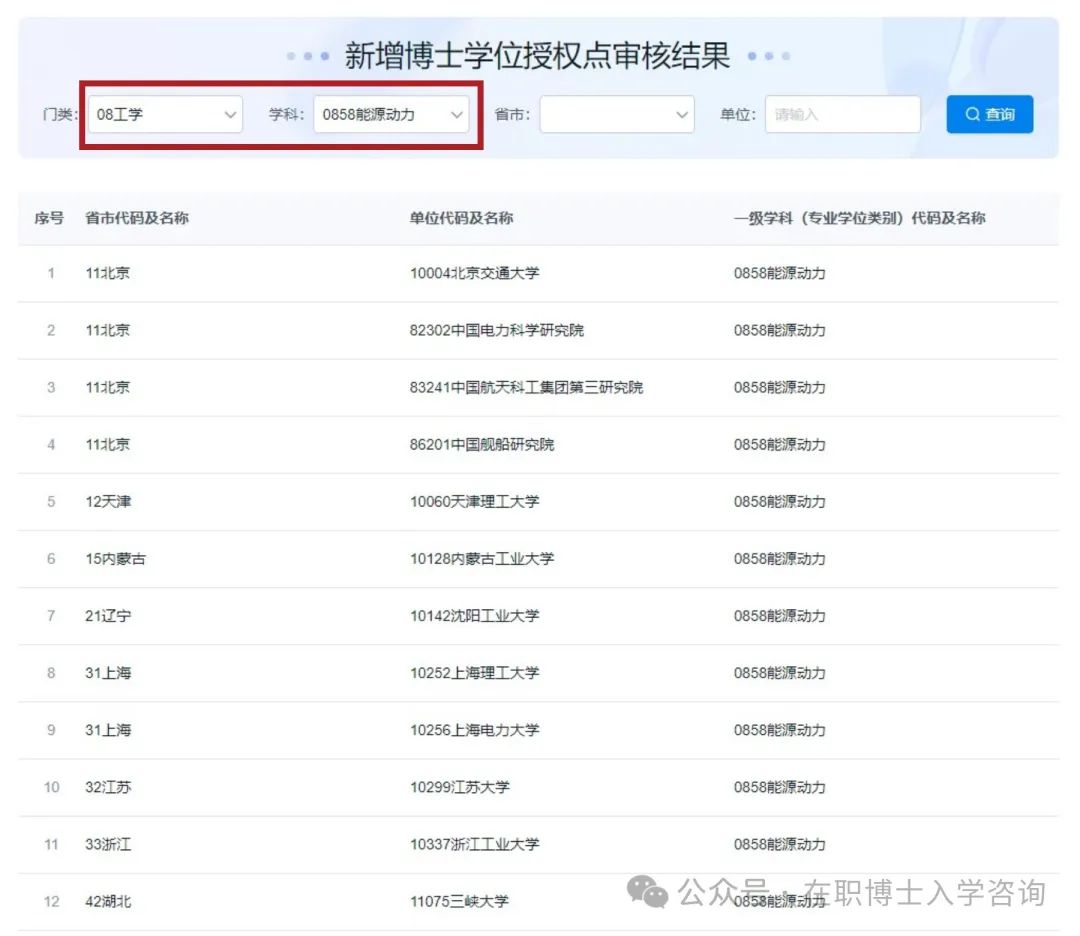
Task: Select the 10299江苏大学 row
Action: (459, 787)
